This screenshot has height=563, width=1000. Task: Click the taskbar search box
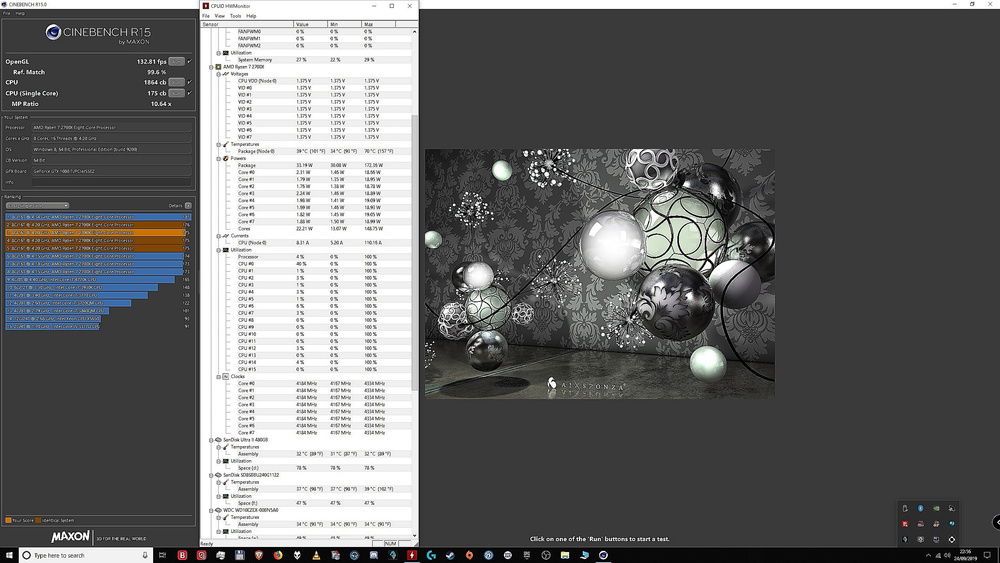[x=85, y=555]
